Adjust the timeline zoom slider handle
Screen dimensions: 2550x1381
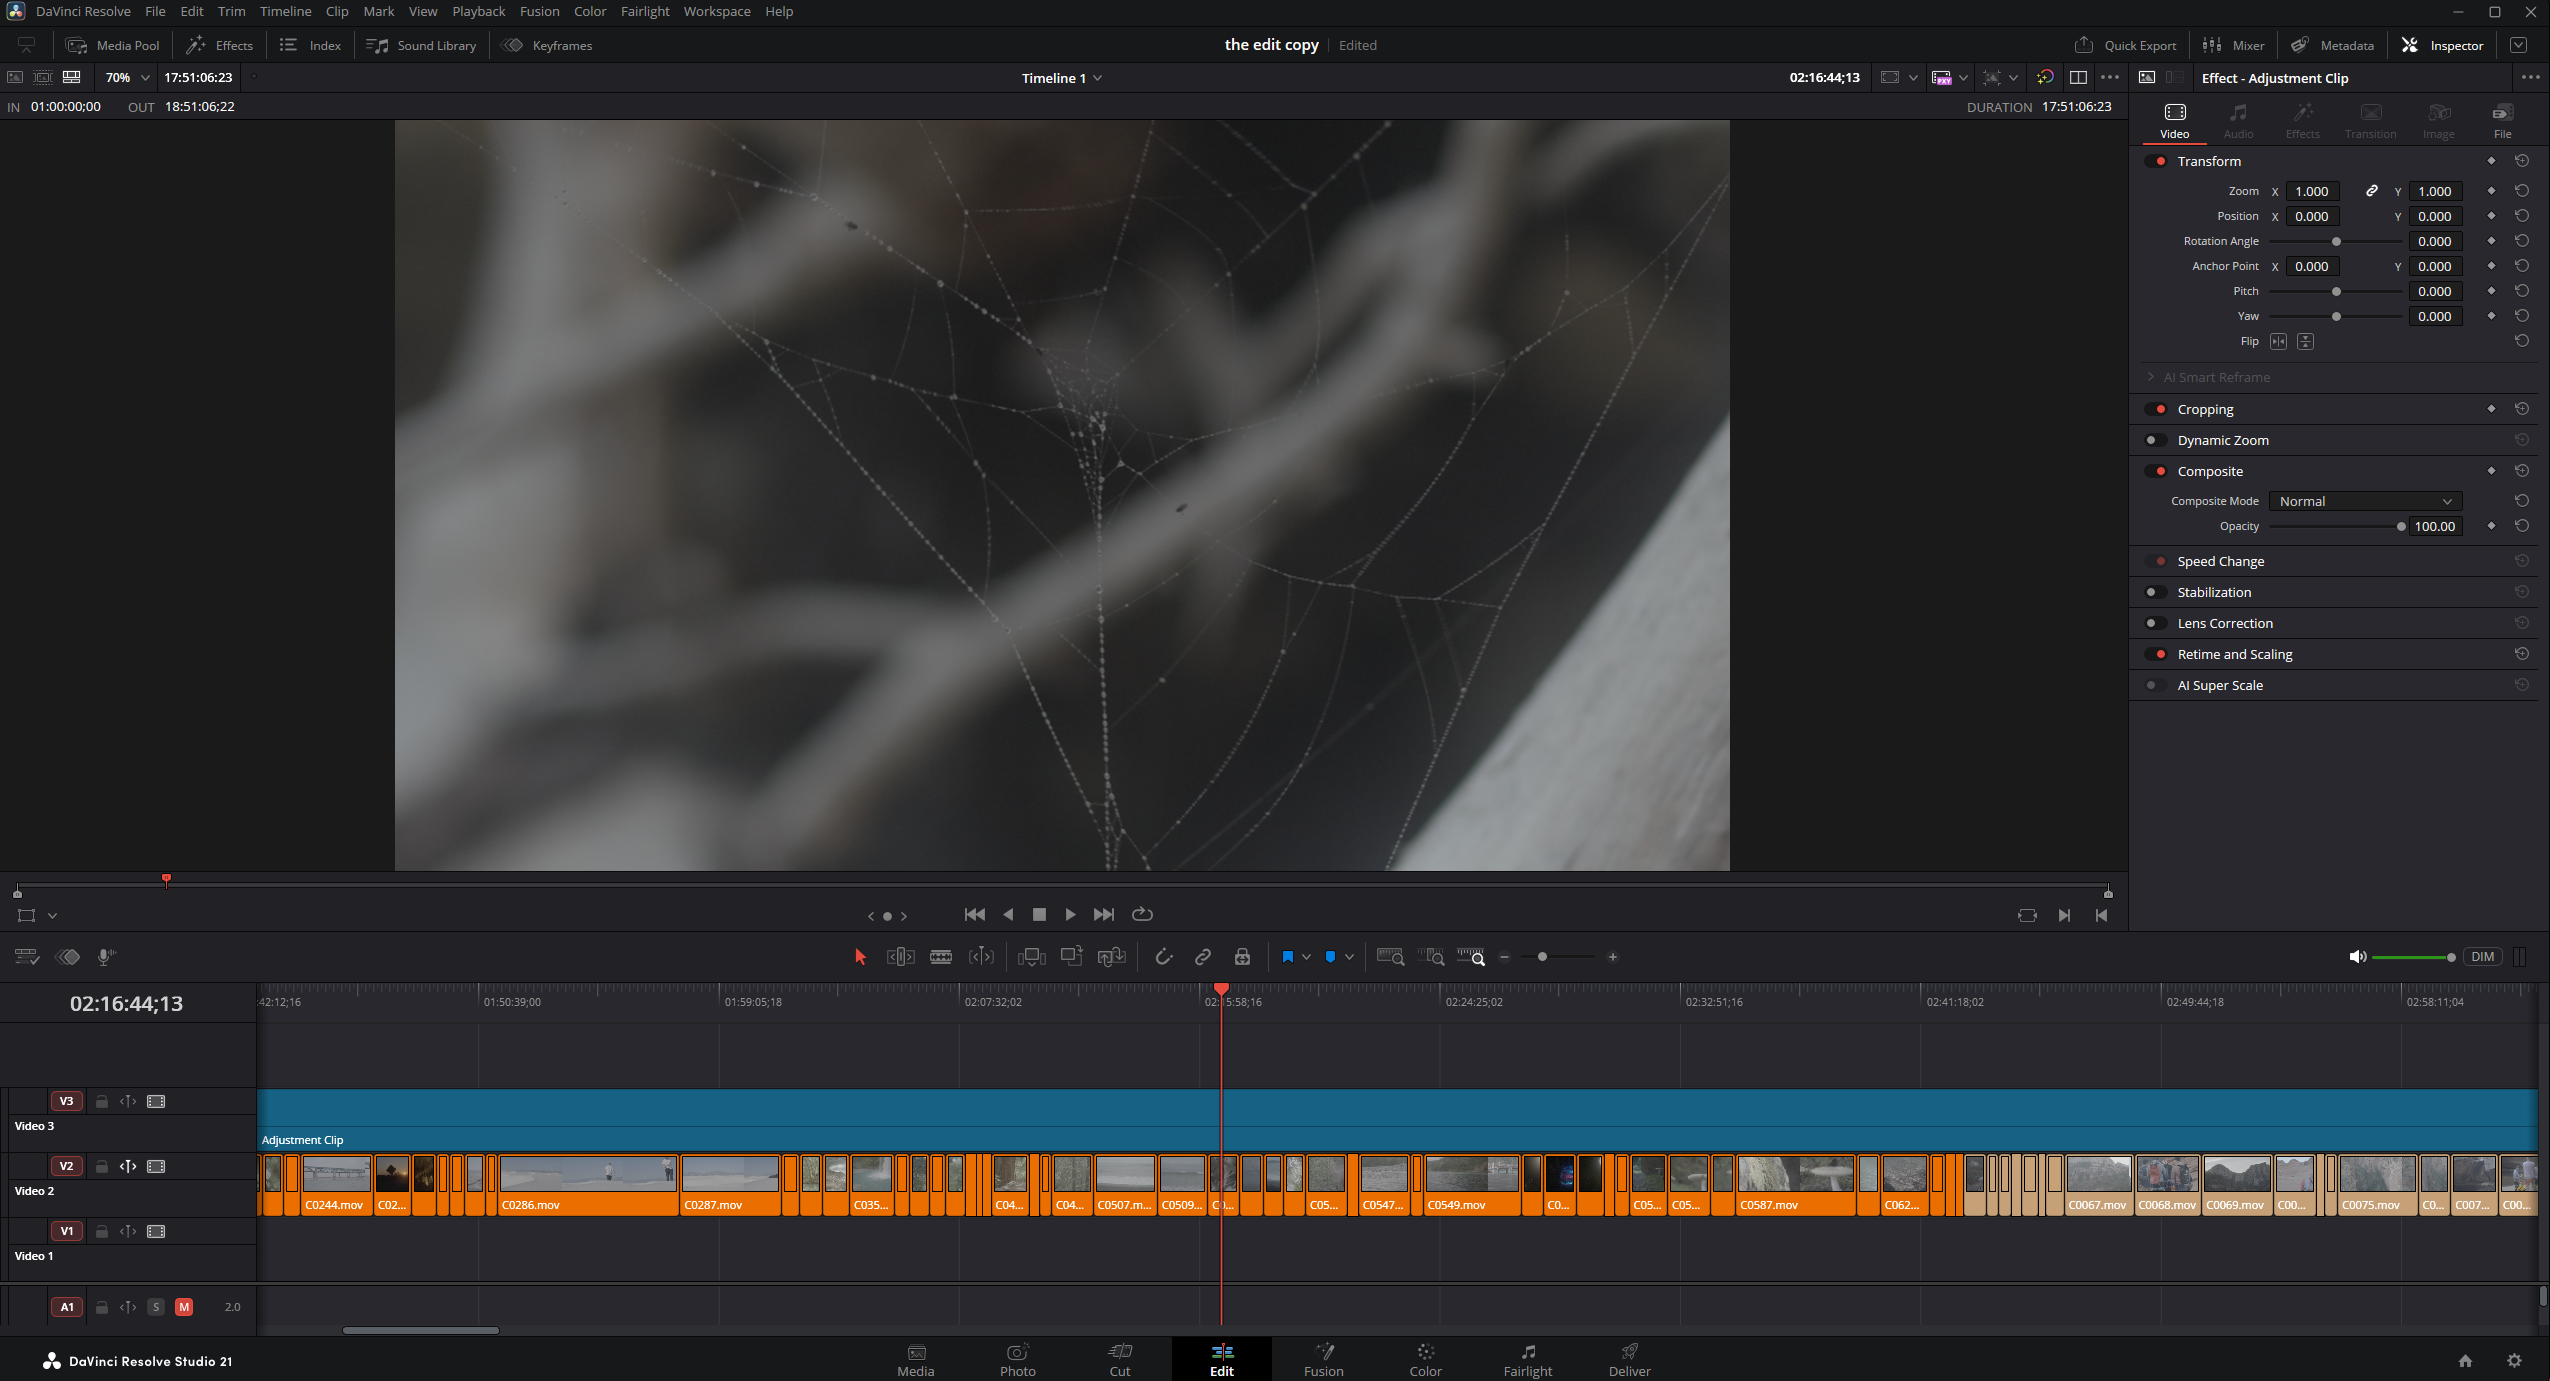coord(1542,957)
